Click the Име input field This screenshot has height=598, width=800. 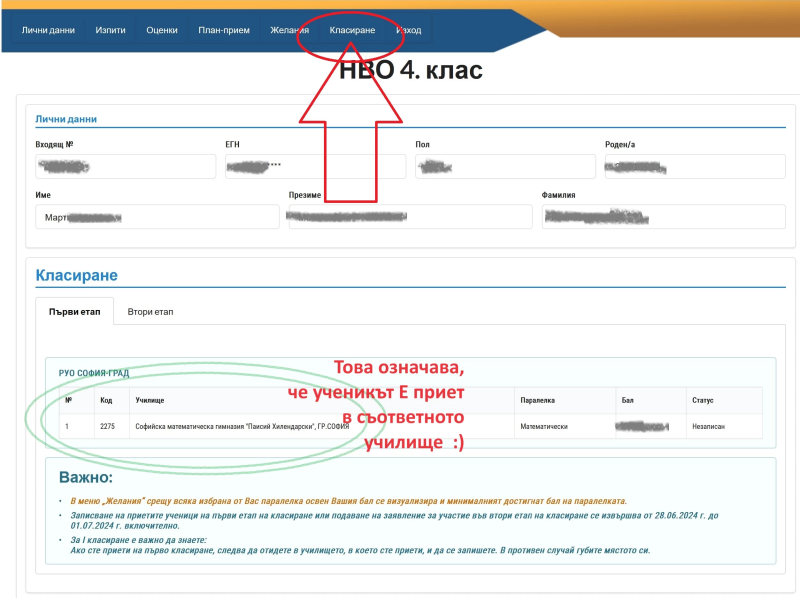[157, 217]
